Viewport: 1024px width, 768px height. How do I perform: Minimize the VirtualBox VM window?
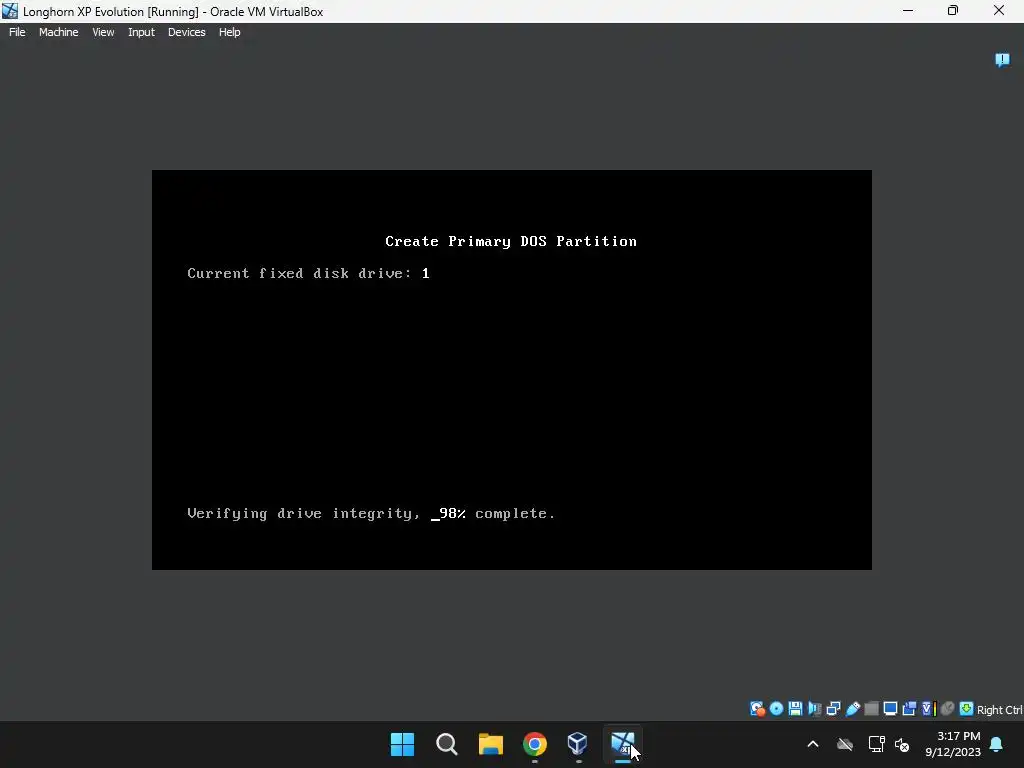click(x=908, y=10)
